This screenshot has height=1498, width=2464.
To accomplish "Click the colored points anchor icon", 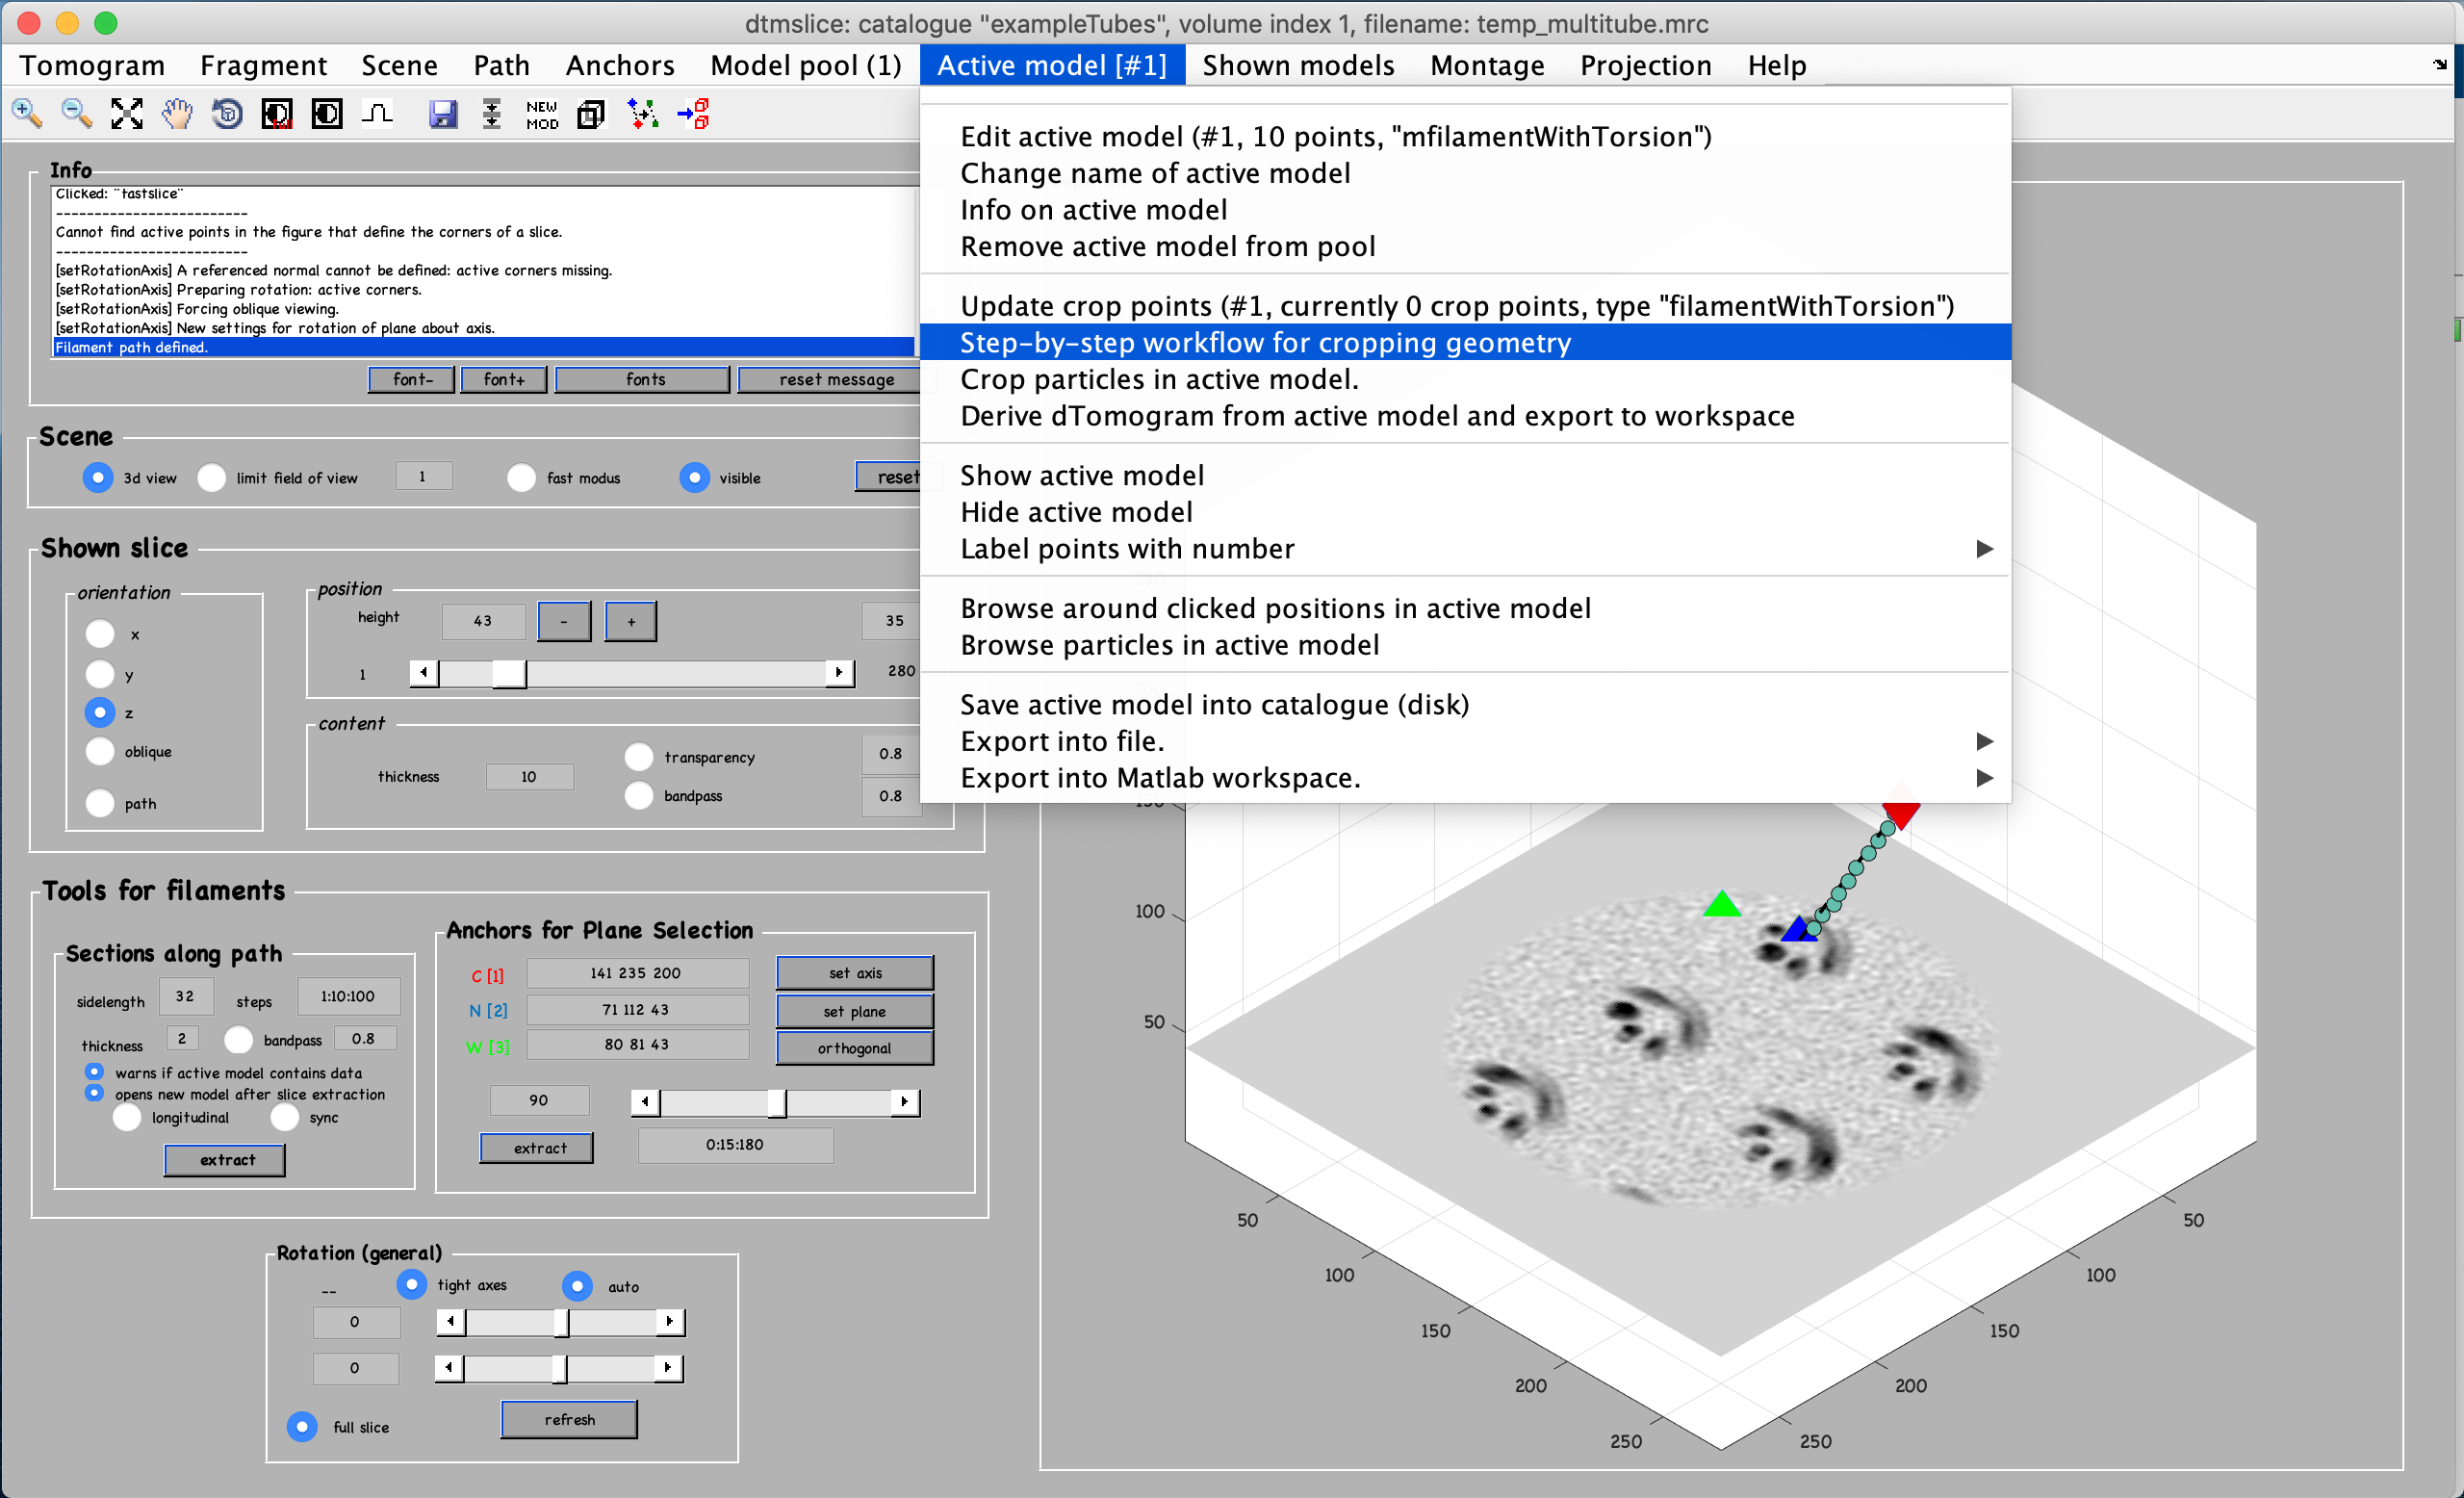I will (x=643, y=114).
